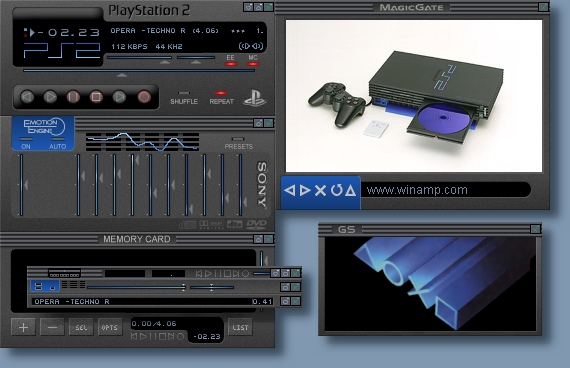Screen dimensions: 570x368
Task: Click the -02.23 time display in main player
Action: tap(69, 33)
